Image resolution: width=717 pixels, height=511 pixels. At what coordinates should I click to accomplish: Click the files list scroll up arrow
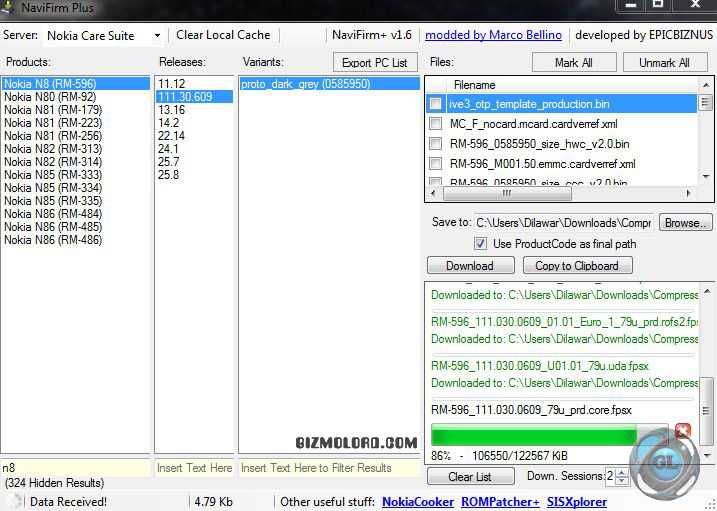[x=706, y=85]
